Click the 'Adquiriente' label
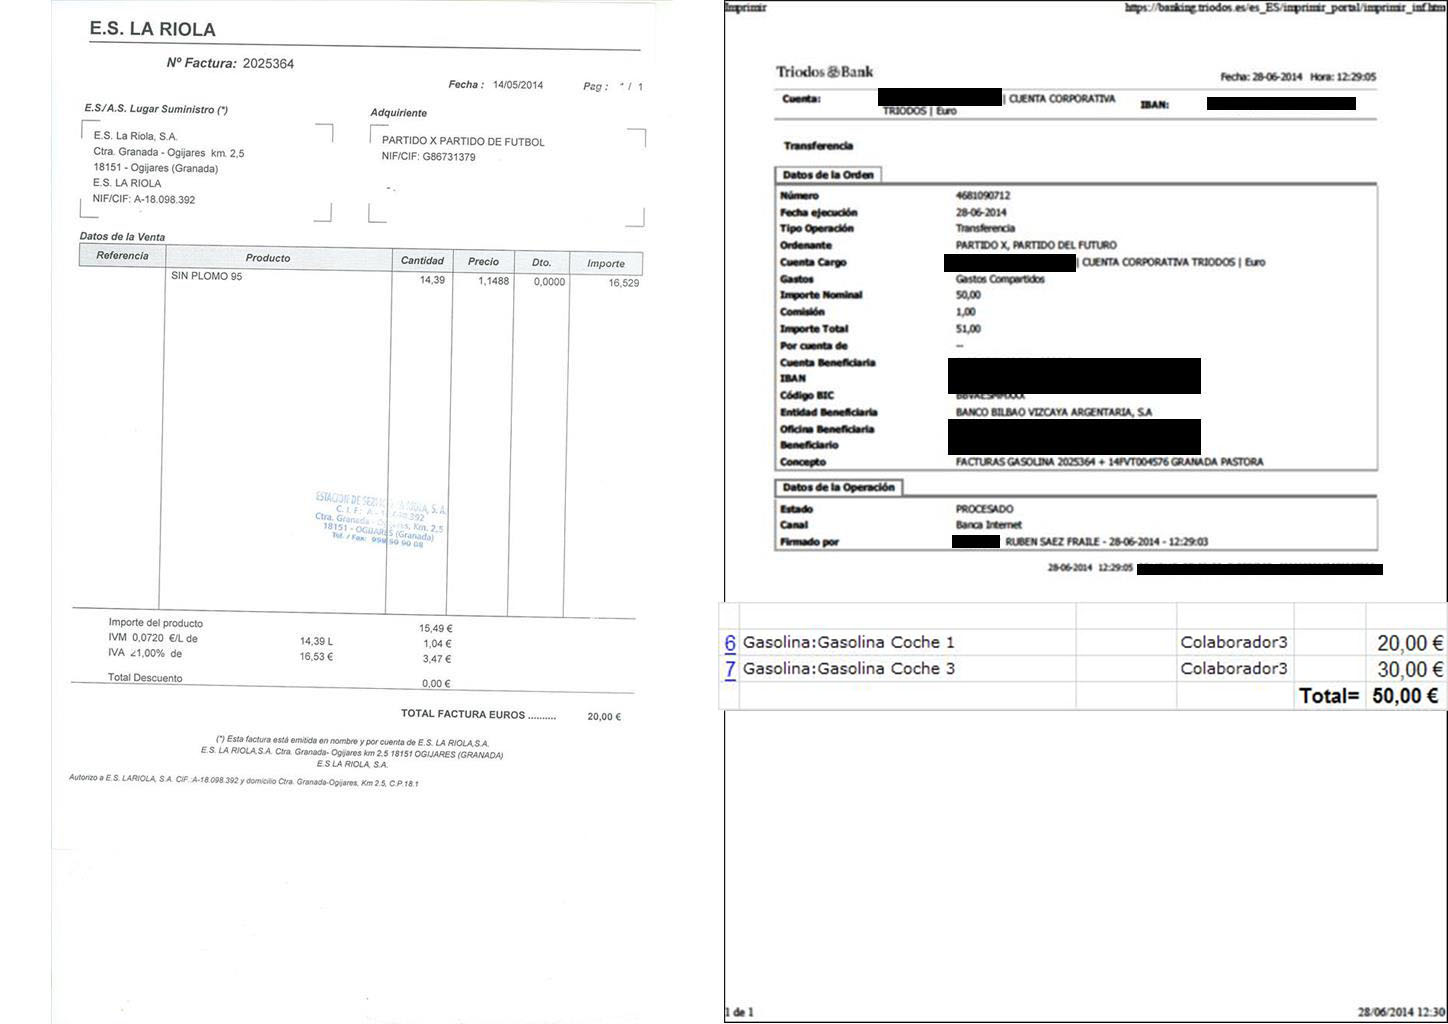Screen dimensions: 1448x1024 398,113
